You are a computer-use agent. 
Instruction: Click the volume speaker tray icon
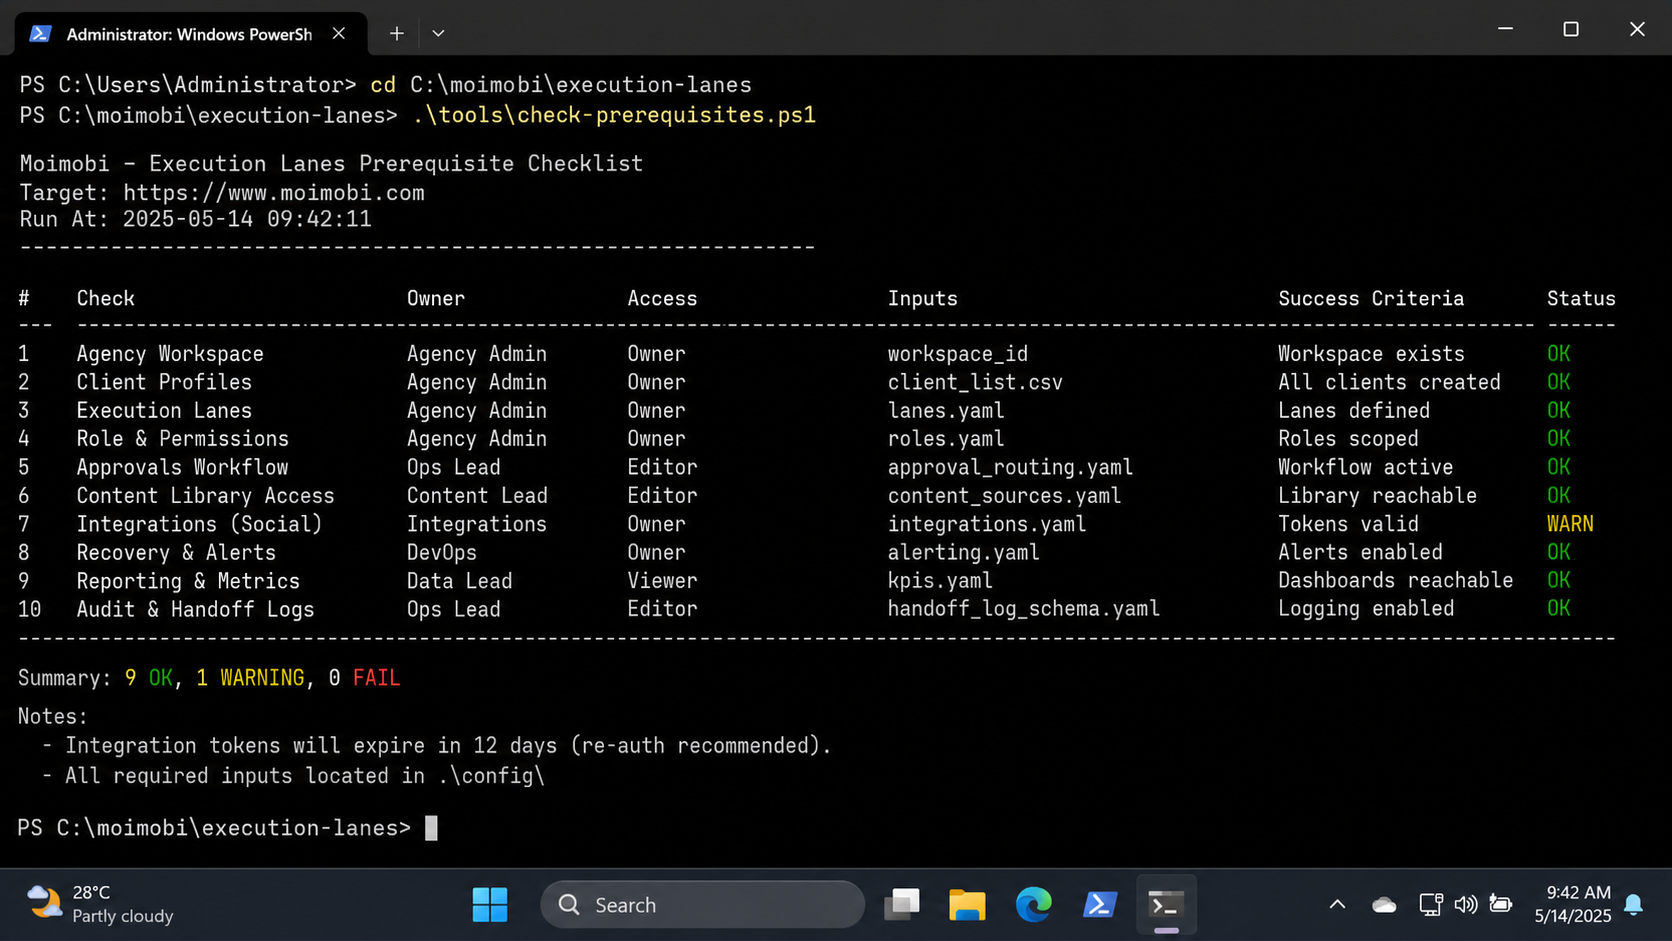[x=1466, y=905]
